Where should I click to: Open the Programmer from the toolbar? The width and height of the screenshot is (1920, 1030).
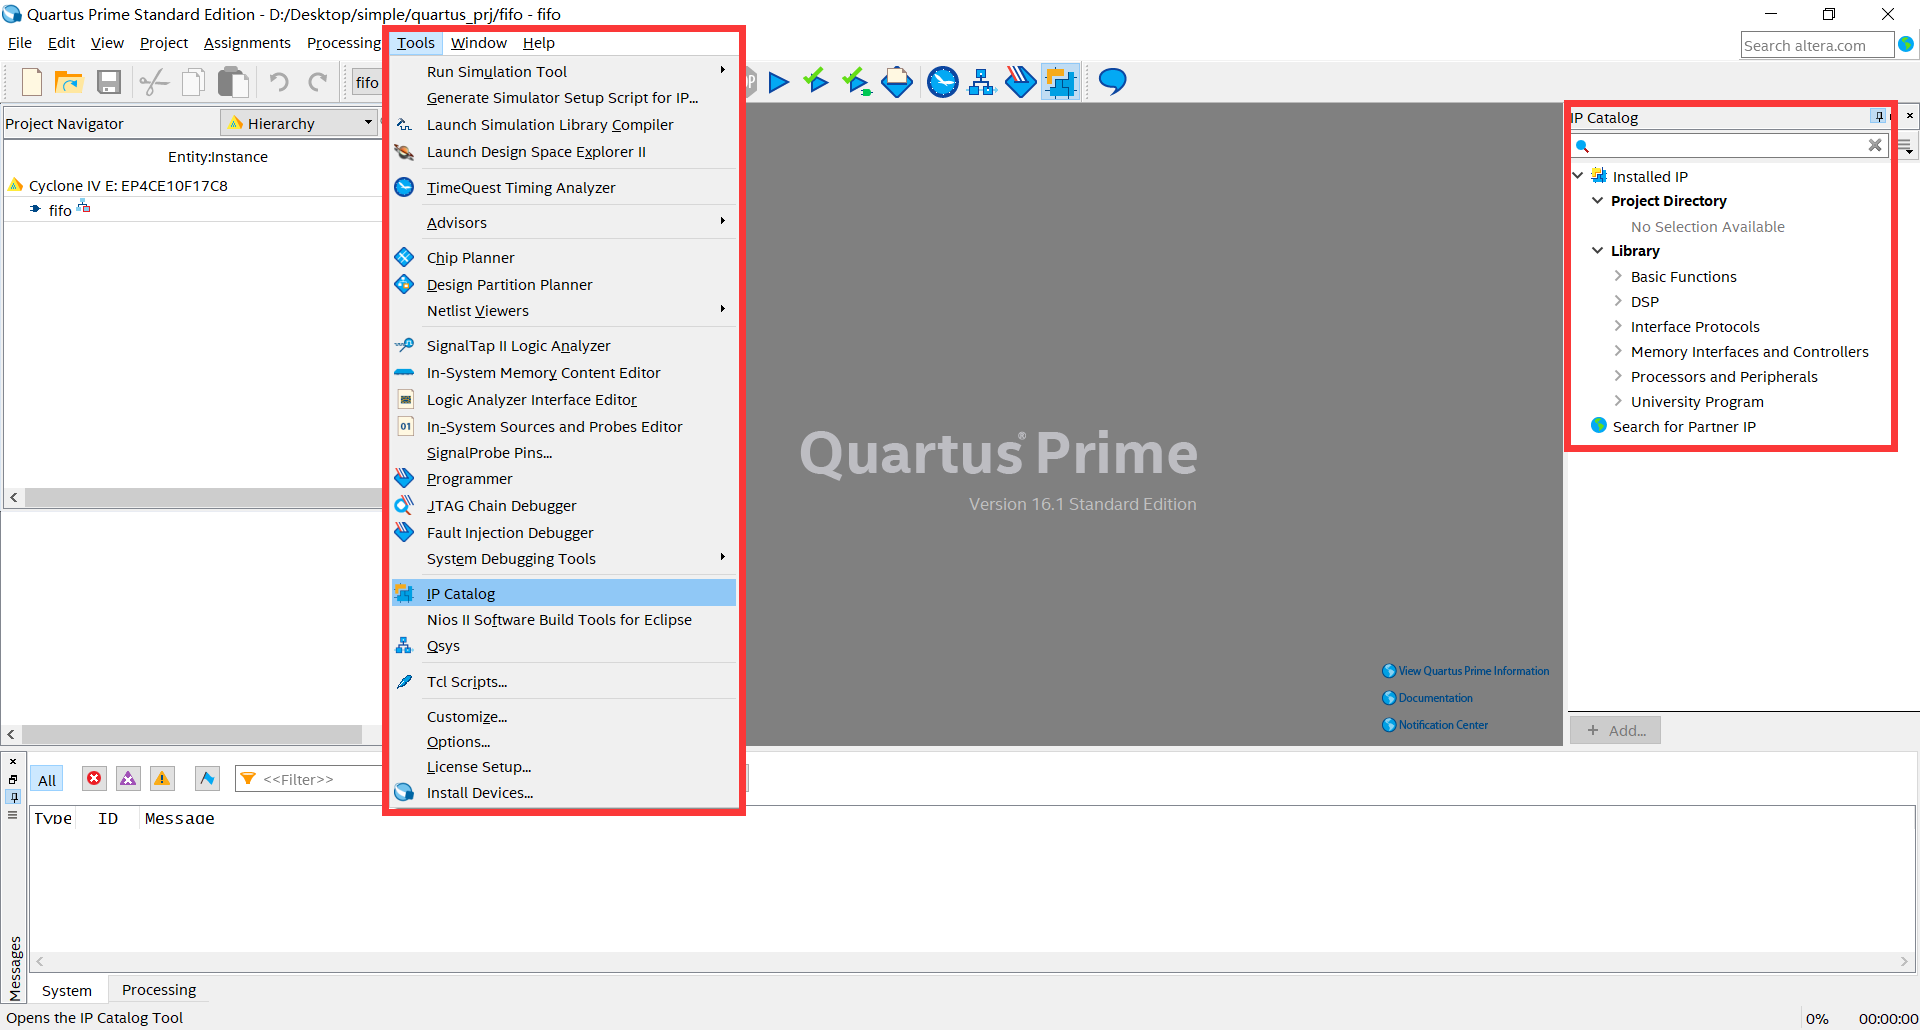pos(897,82)
